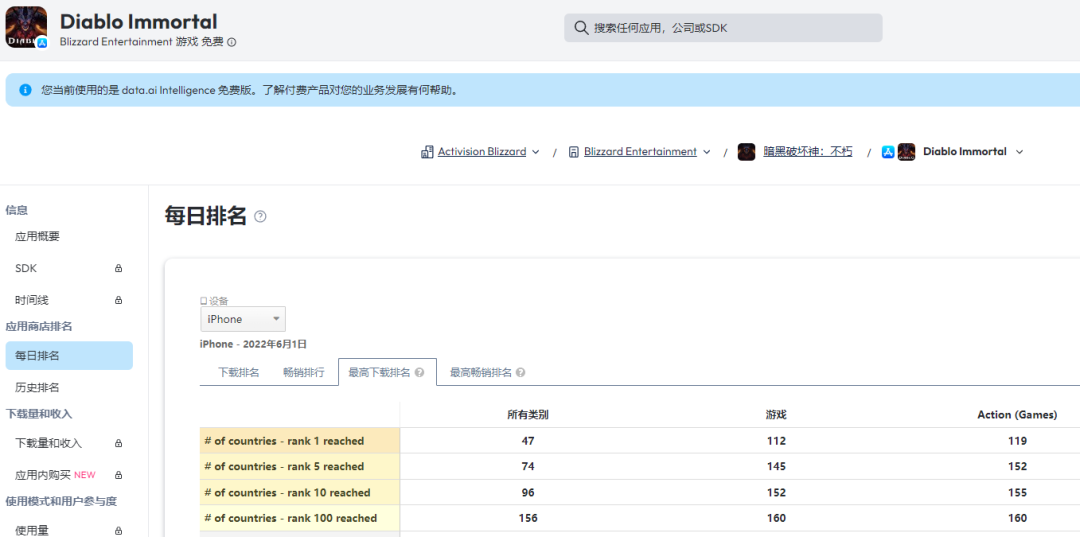1080x537 pixels.
Task: Open the 暗黑破坏神：不朽 link
Action: 807,151
